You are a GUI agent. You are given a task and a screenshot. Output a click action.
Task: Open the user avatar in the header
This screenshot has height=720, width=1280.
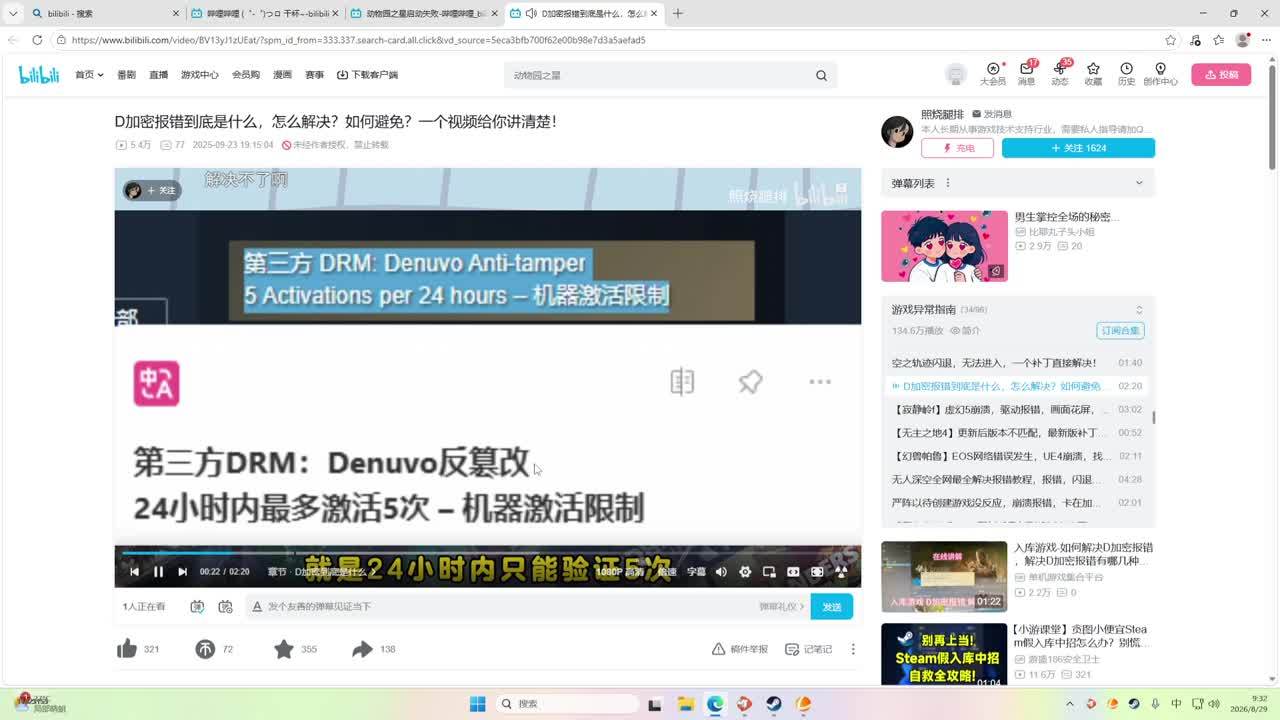click(x=956, y=74)
